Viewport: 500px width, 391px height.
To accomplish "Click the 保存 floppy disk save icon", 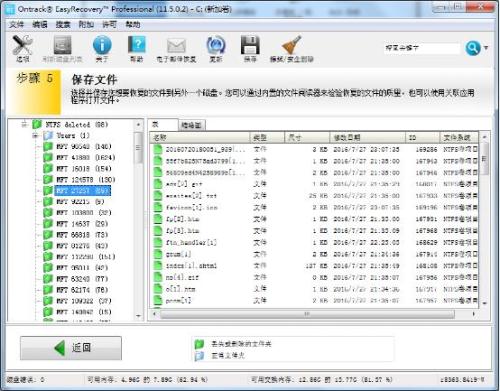I will pos(250,45).
